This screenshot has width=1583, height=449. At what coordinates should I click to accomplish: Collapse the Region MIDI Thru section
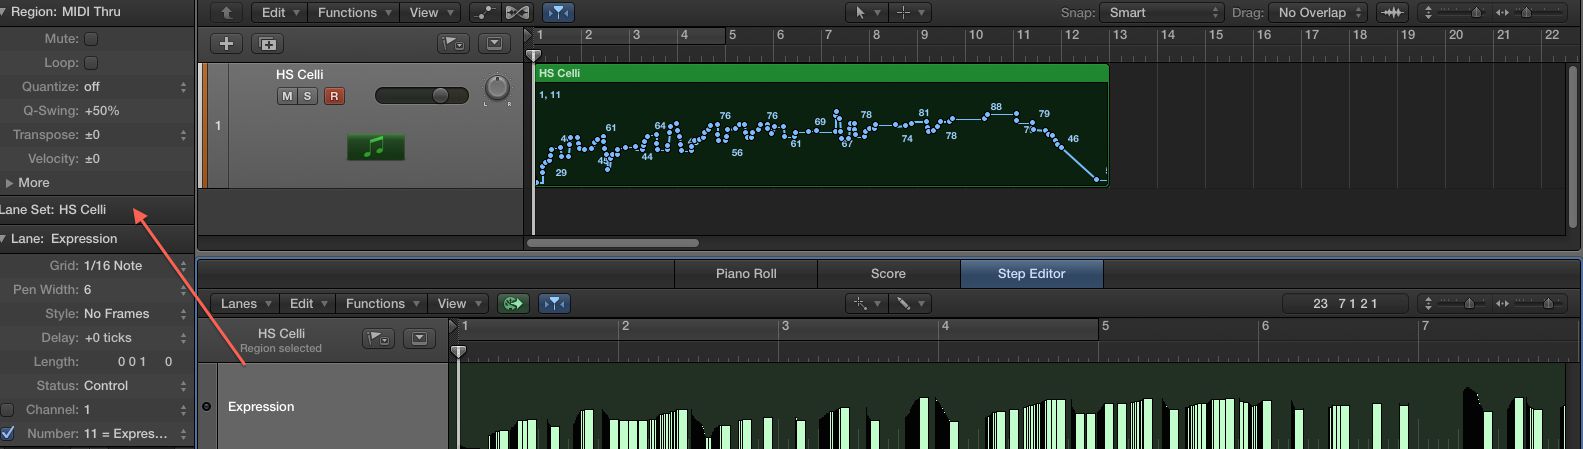pyautogui.click(x=4, y=12)
